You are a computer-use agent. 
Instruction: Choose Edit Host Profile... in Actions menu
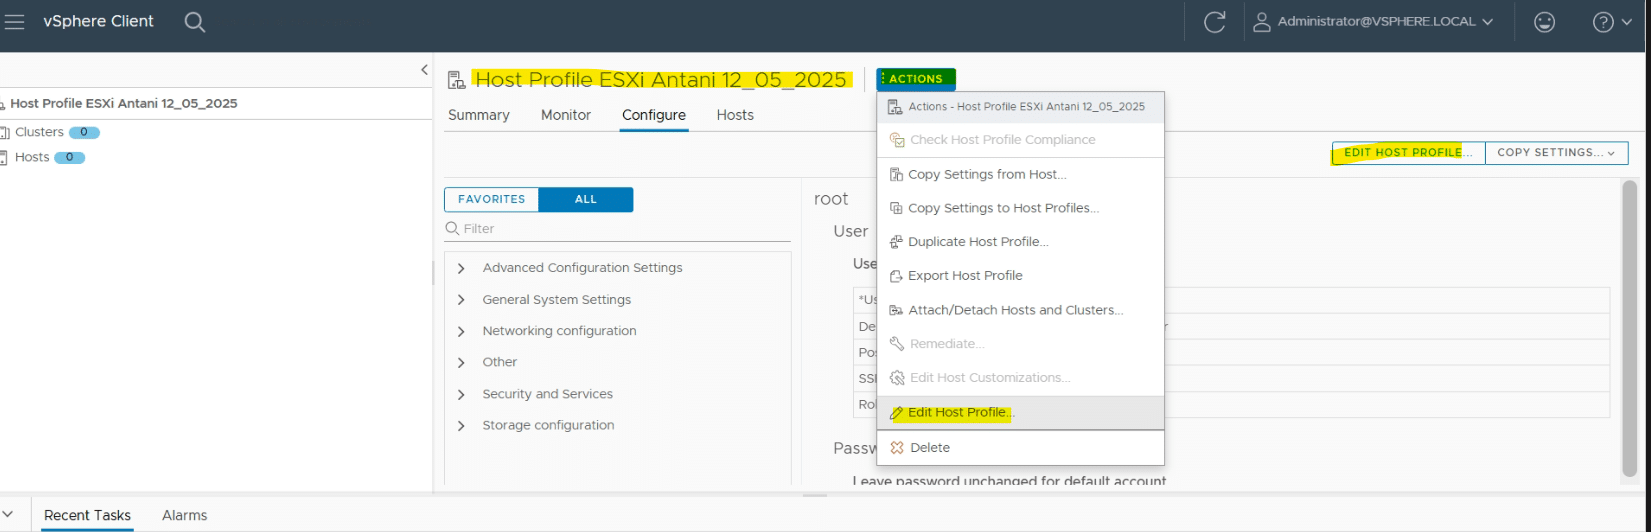point(1020,413)
